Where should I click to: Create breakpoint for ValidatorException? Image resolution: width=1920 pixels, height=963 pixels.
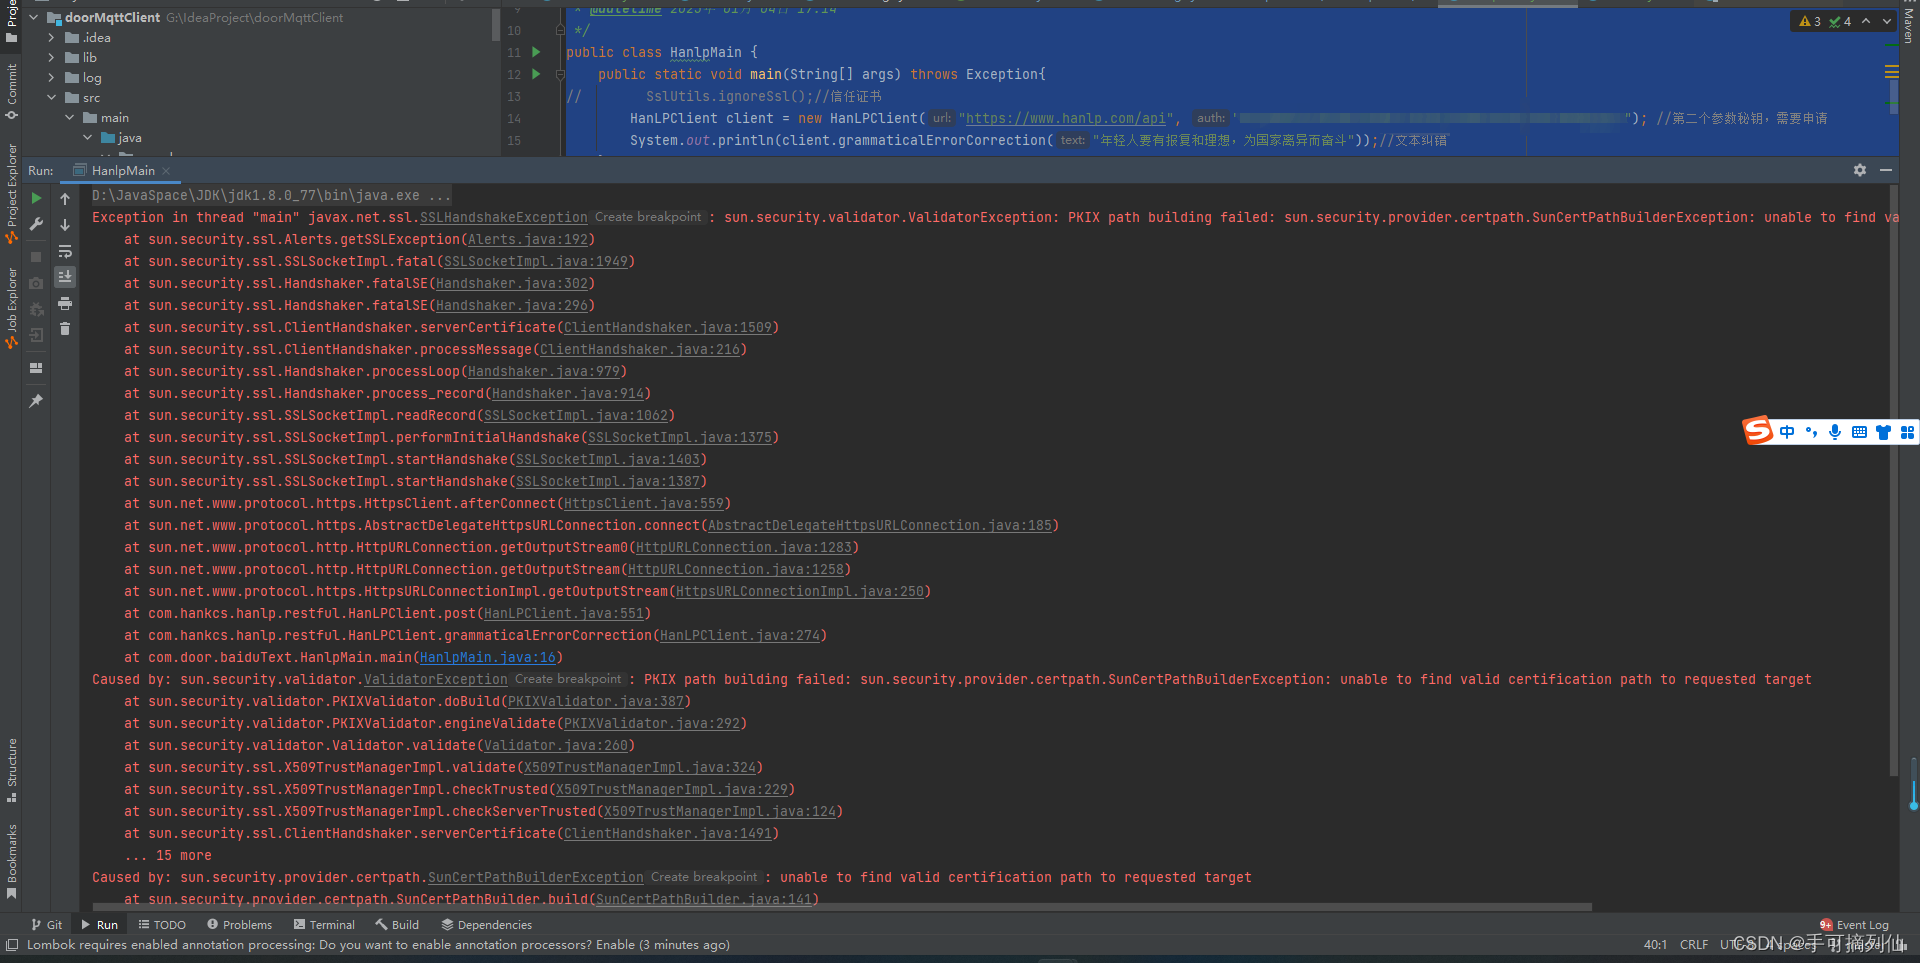click(568, 679)
